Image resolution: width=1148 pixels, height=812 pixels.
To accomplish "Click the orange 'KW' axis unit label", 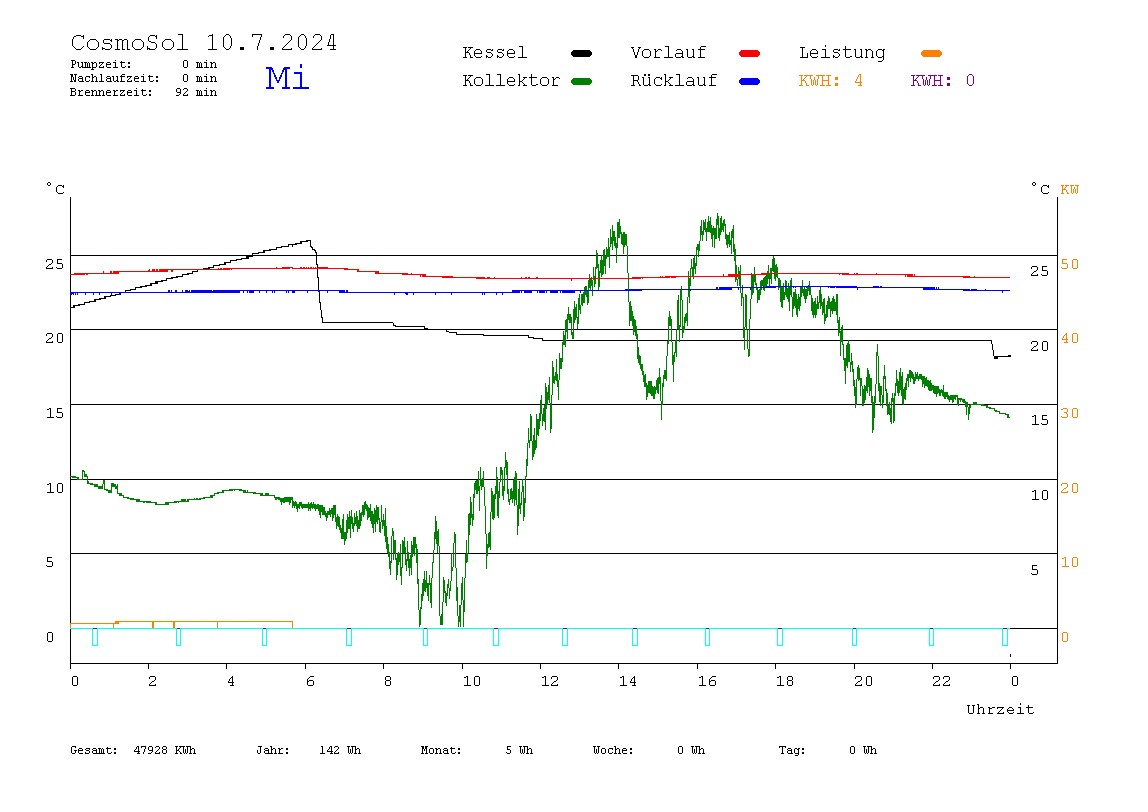I will (1070, 190).
